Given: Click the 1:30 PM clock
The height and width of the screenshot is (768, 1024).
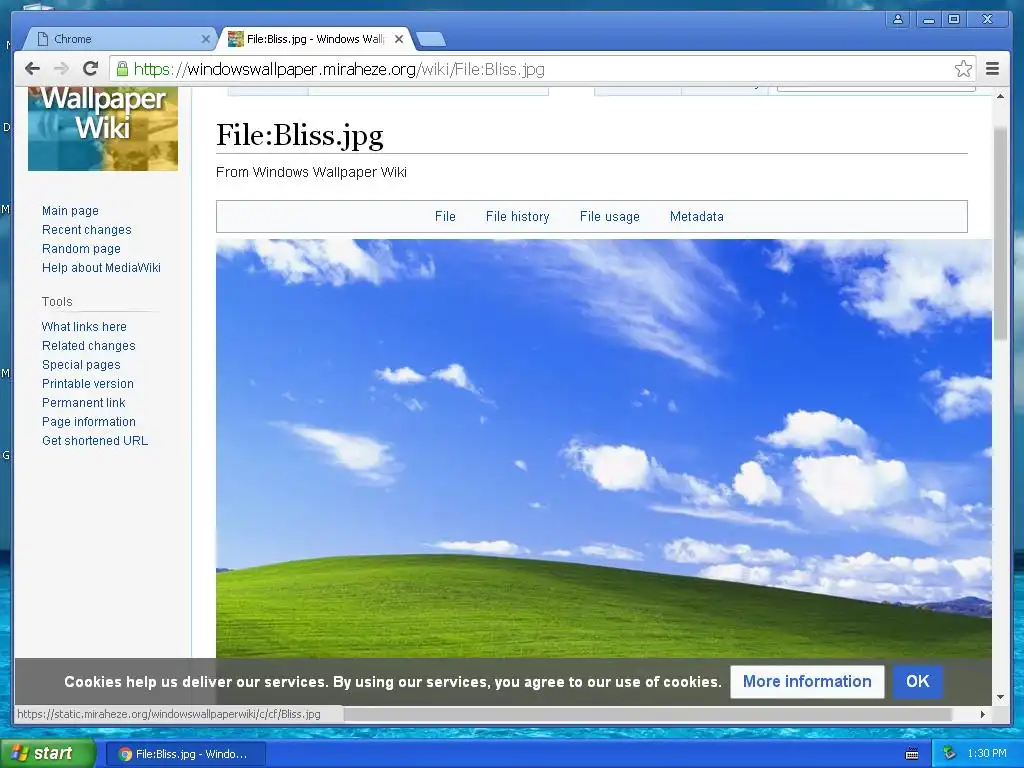Looking at the screenshot, I should click(x=987, y=754).
